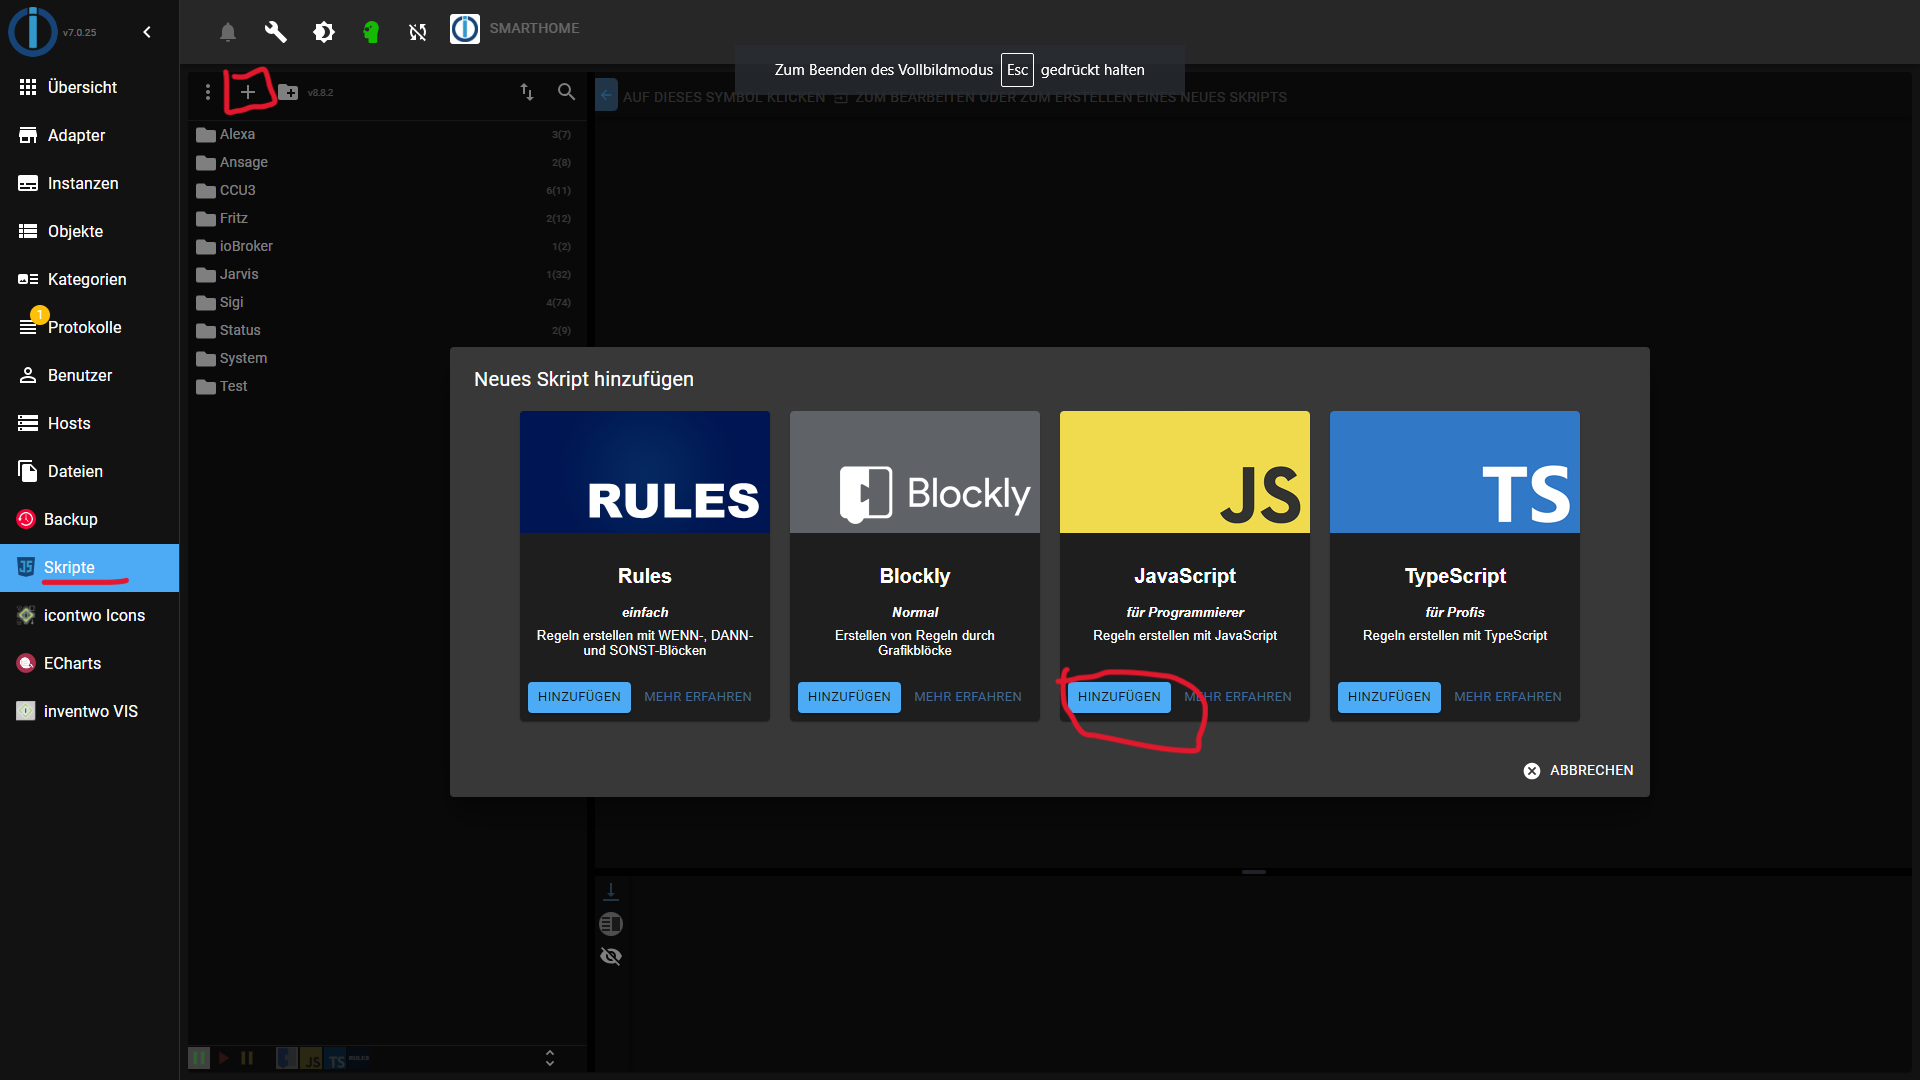Open Adapter in the sidebar
1920x1080 pixels.
coord(76,135)
